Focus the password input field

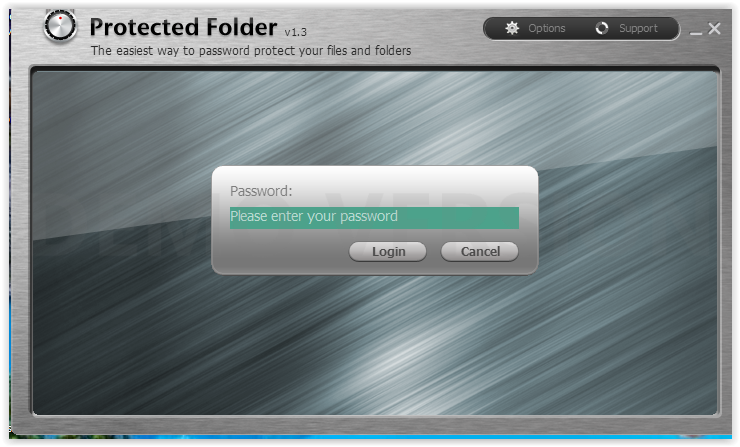374,218
